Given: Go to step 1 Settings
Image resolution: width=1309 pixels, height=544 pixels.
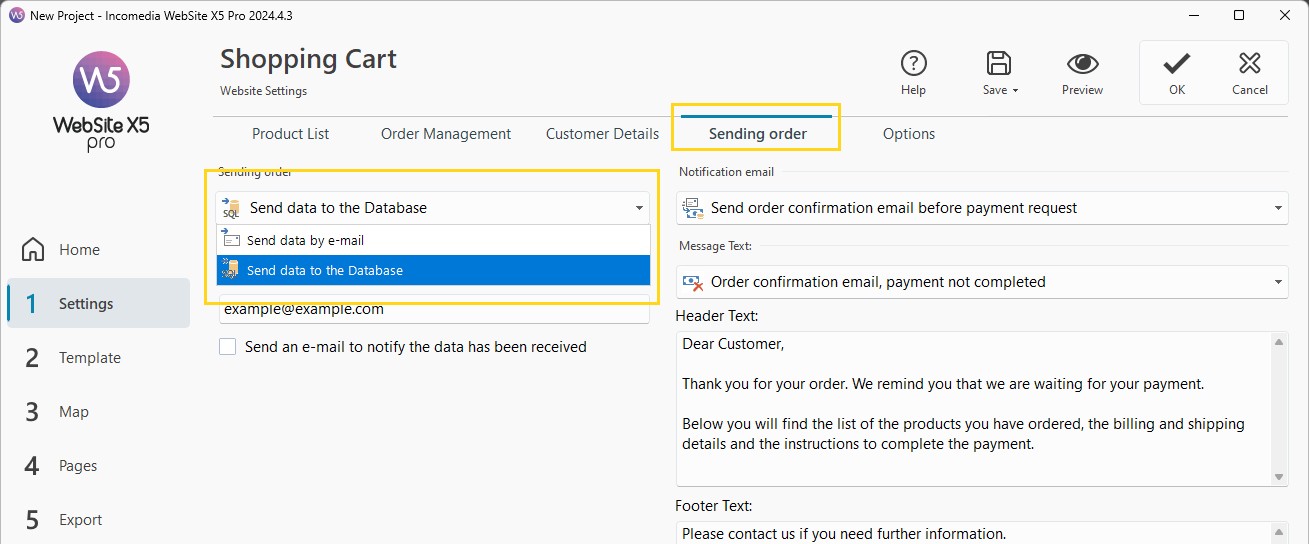Looking at the screenshot, I should 98,303.
